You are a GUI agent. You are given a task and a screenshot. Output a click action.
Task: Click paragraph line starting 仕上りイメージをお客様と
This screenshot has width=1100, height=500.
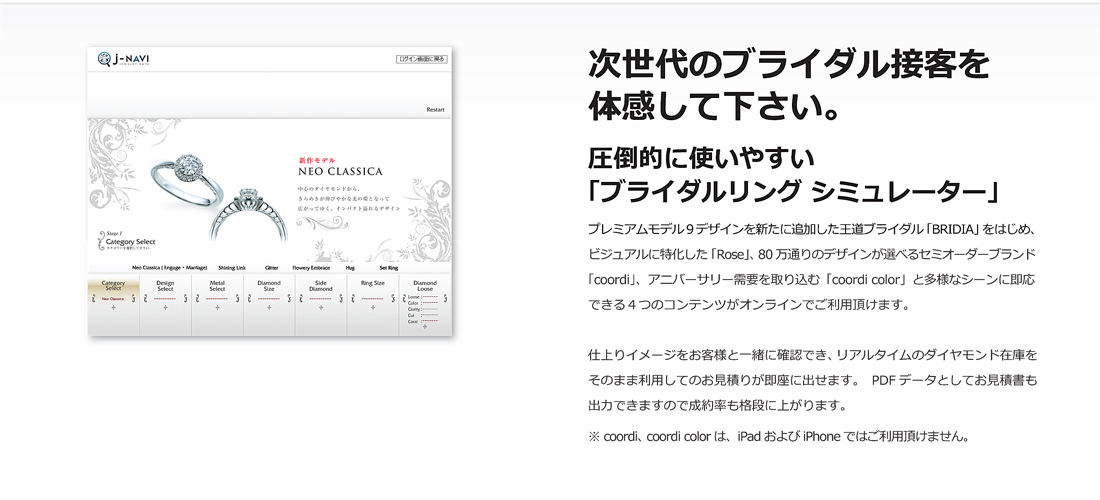(x=812, y=356)
